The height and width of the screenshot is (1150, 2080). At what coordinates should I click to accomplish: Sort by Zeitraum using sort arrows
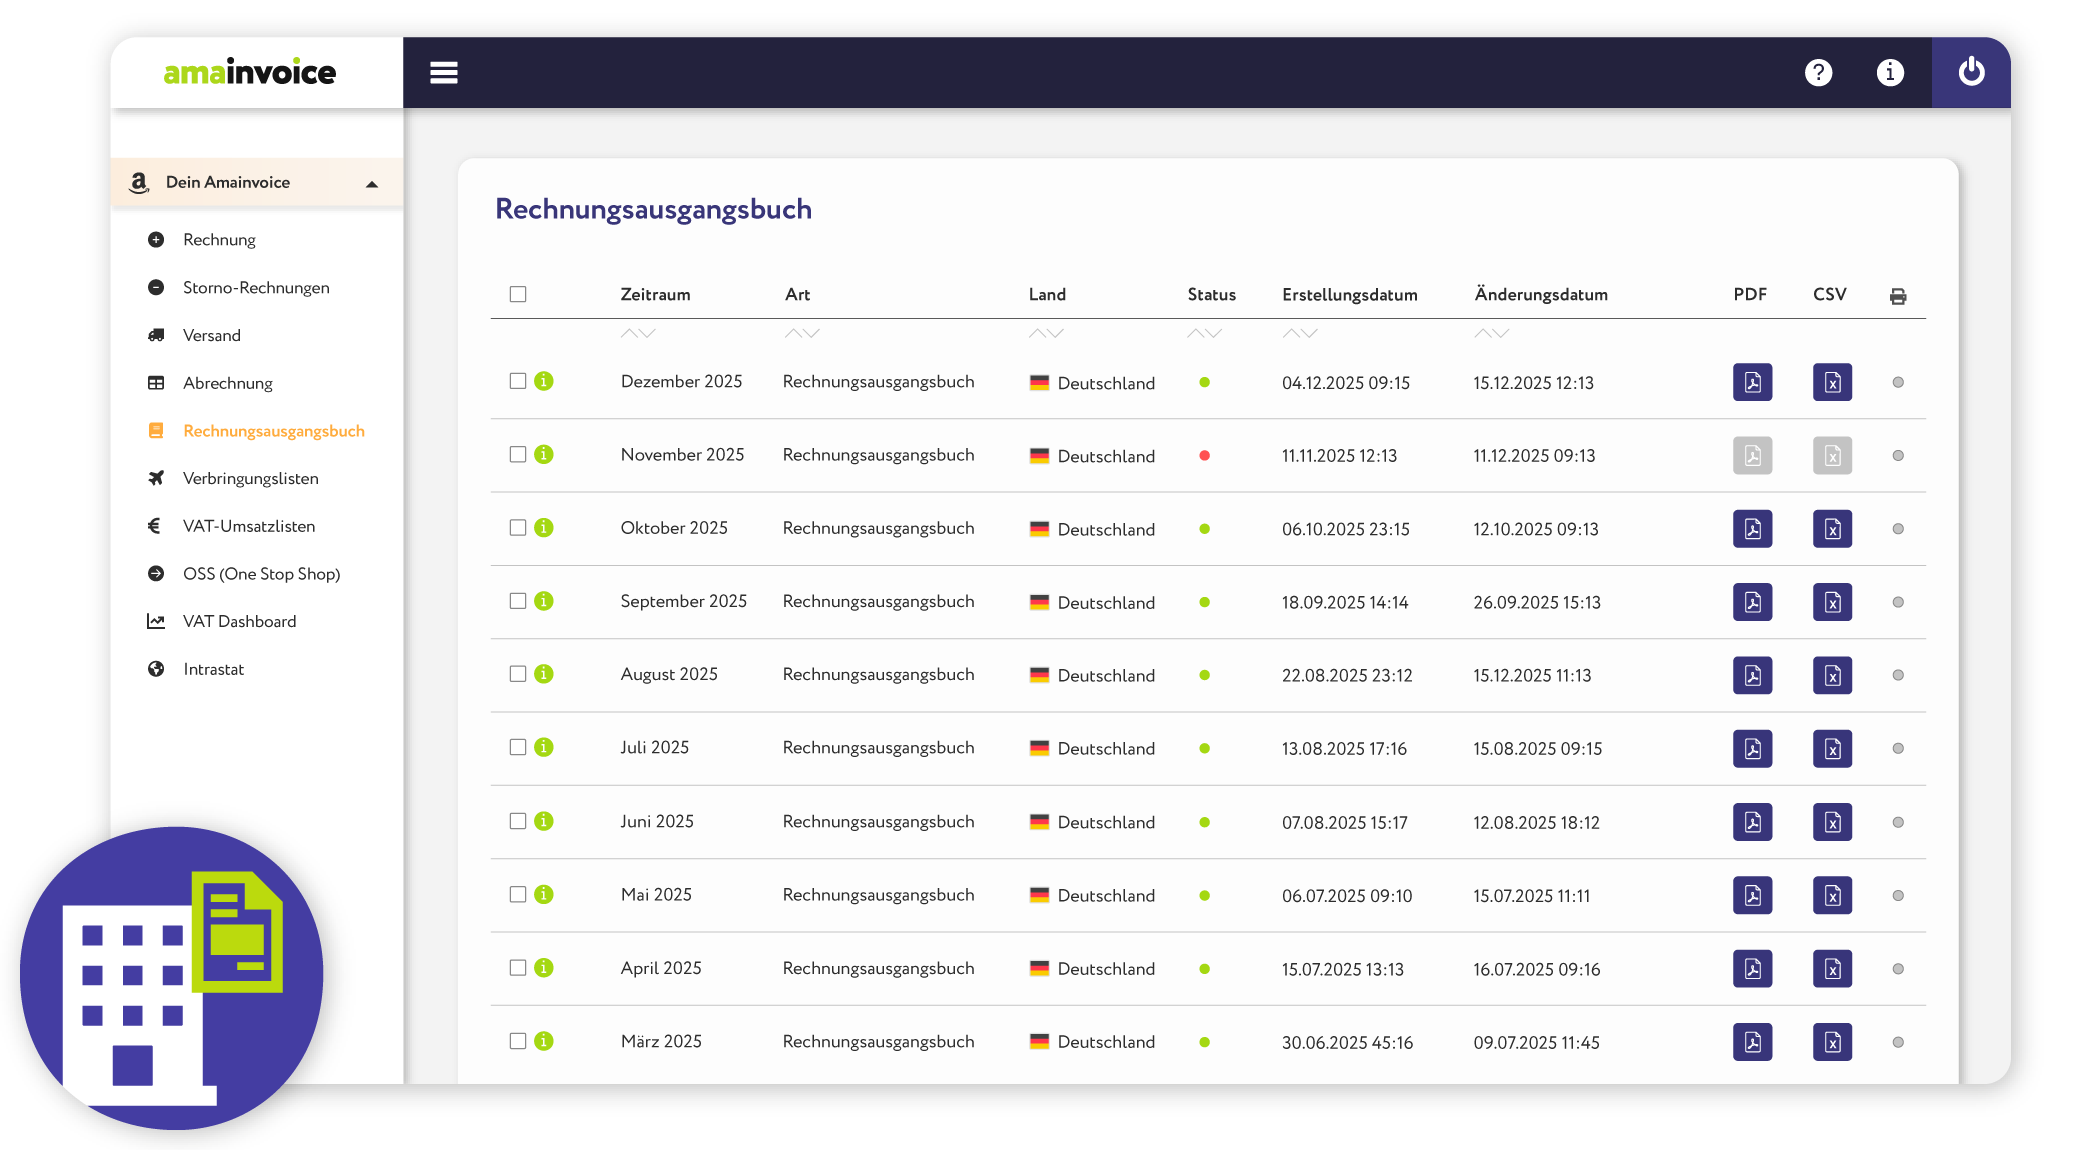pos(638,333)
